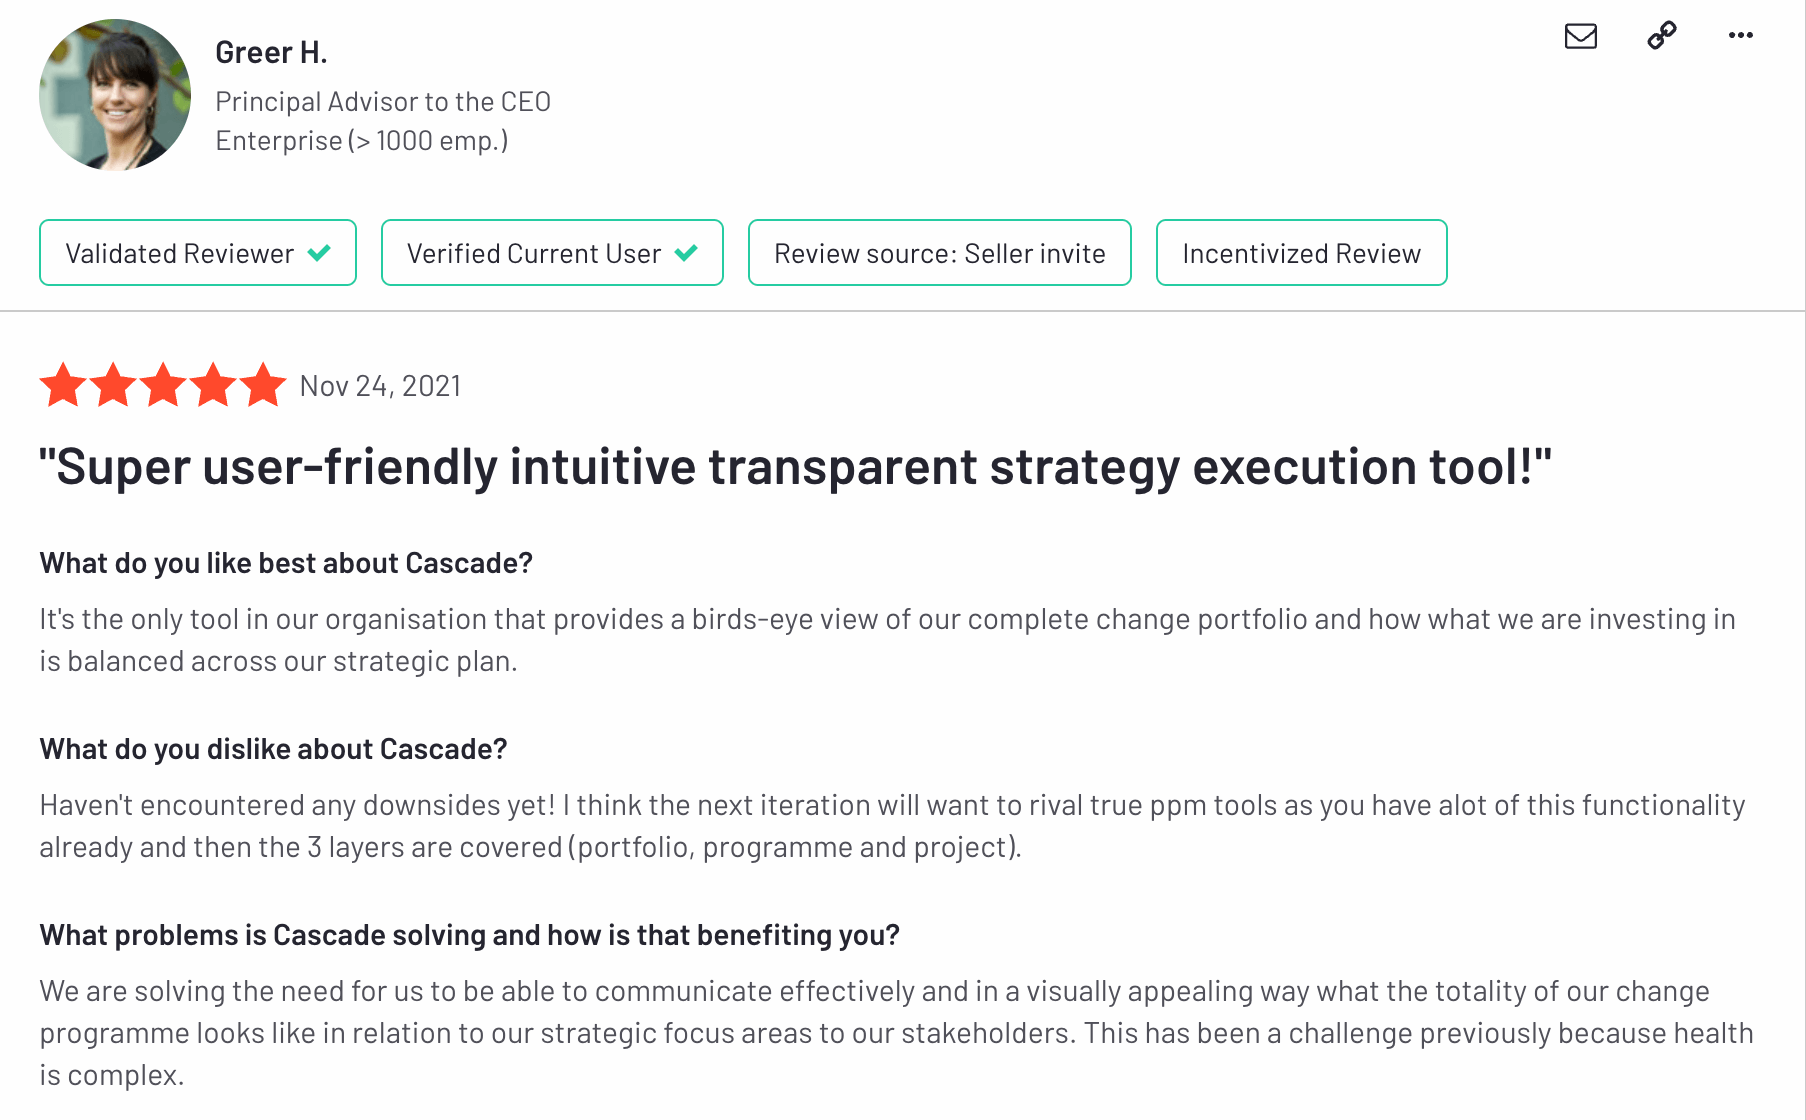Click the middle star of the rating
The height and width of the screenshot is (1120, 1806).
[x=163, y=385]
